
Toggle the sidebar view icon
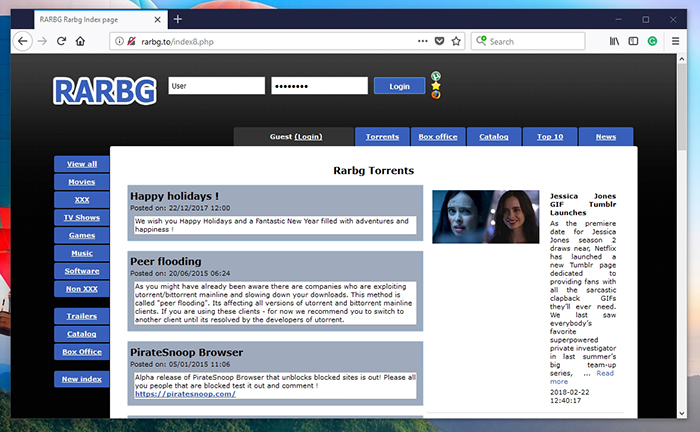point(634,41)
